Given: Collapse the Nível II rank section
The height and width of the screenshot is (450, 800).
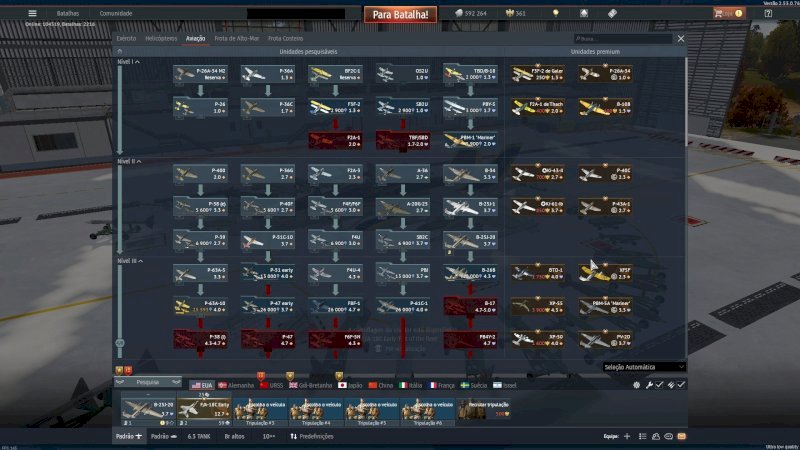Looking at the screenshot, I should (x=129, y=160).
